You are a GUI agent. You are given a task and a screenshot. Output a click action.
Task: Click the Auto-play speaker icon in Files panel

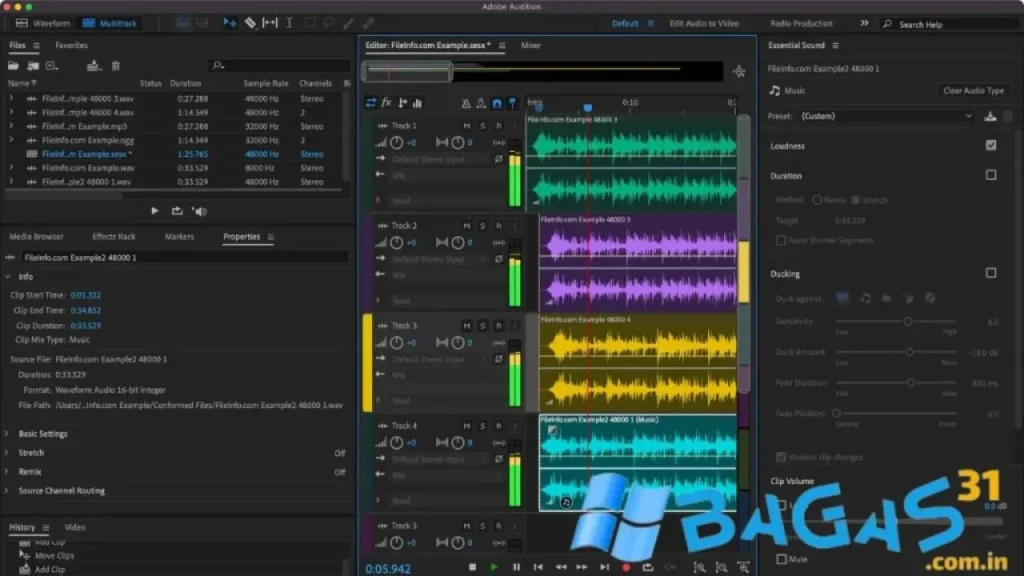tap(199, 211)
